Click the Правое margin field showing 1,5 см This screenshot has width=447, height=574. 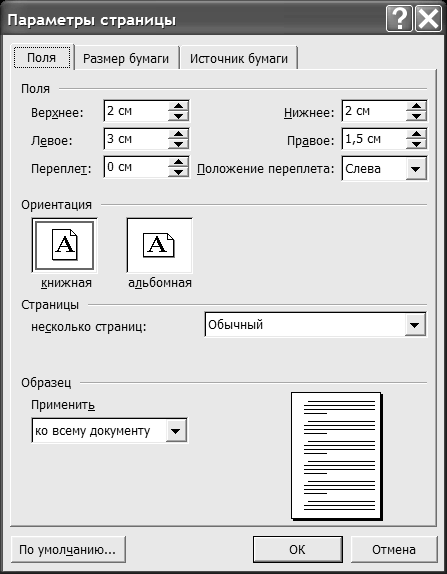pyautogui.click(x=374, y=139)
